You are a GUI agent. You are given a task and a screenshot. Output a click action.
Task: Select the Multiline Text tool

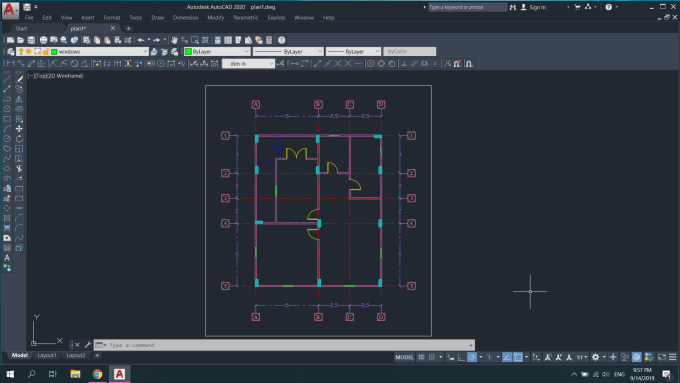click(7, 258)
